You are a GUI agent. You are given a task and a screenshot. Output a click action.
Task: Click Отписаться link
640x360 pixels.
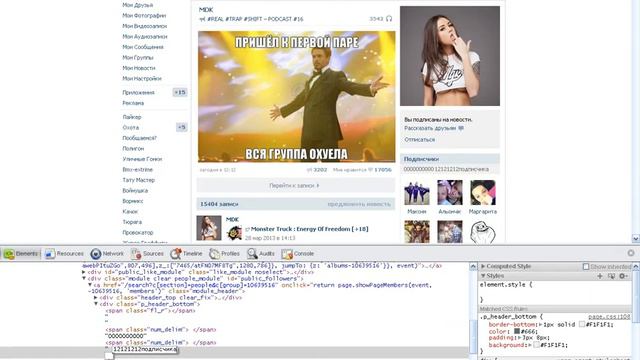point(420,140)
